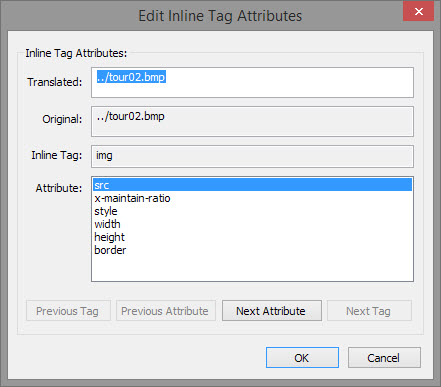Click the Previous Tag button

tap(68, 311)
